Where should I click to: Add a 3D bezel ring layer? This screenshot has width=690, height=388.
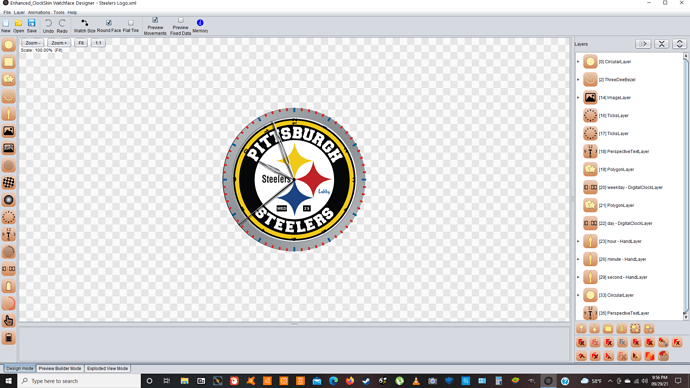8,96
